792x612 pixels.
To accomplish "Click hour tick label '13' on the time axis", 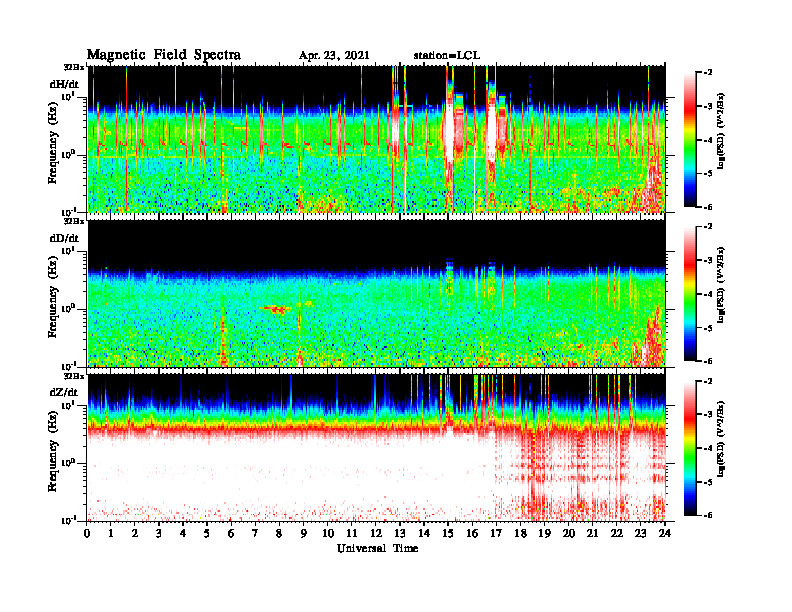I will coord(400,533).
